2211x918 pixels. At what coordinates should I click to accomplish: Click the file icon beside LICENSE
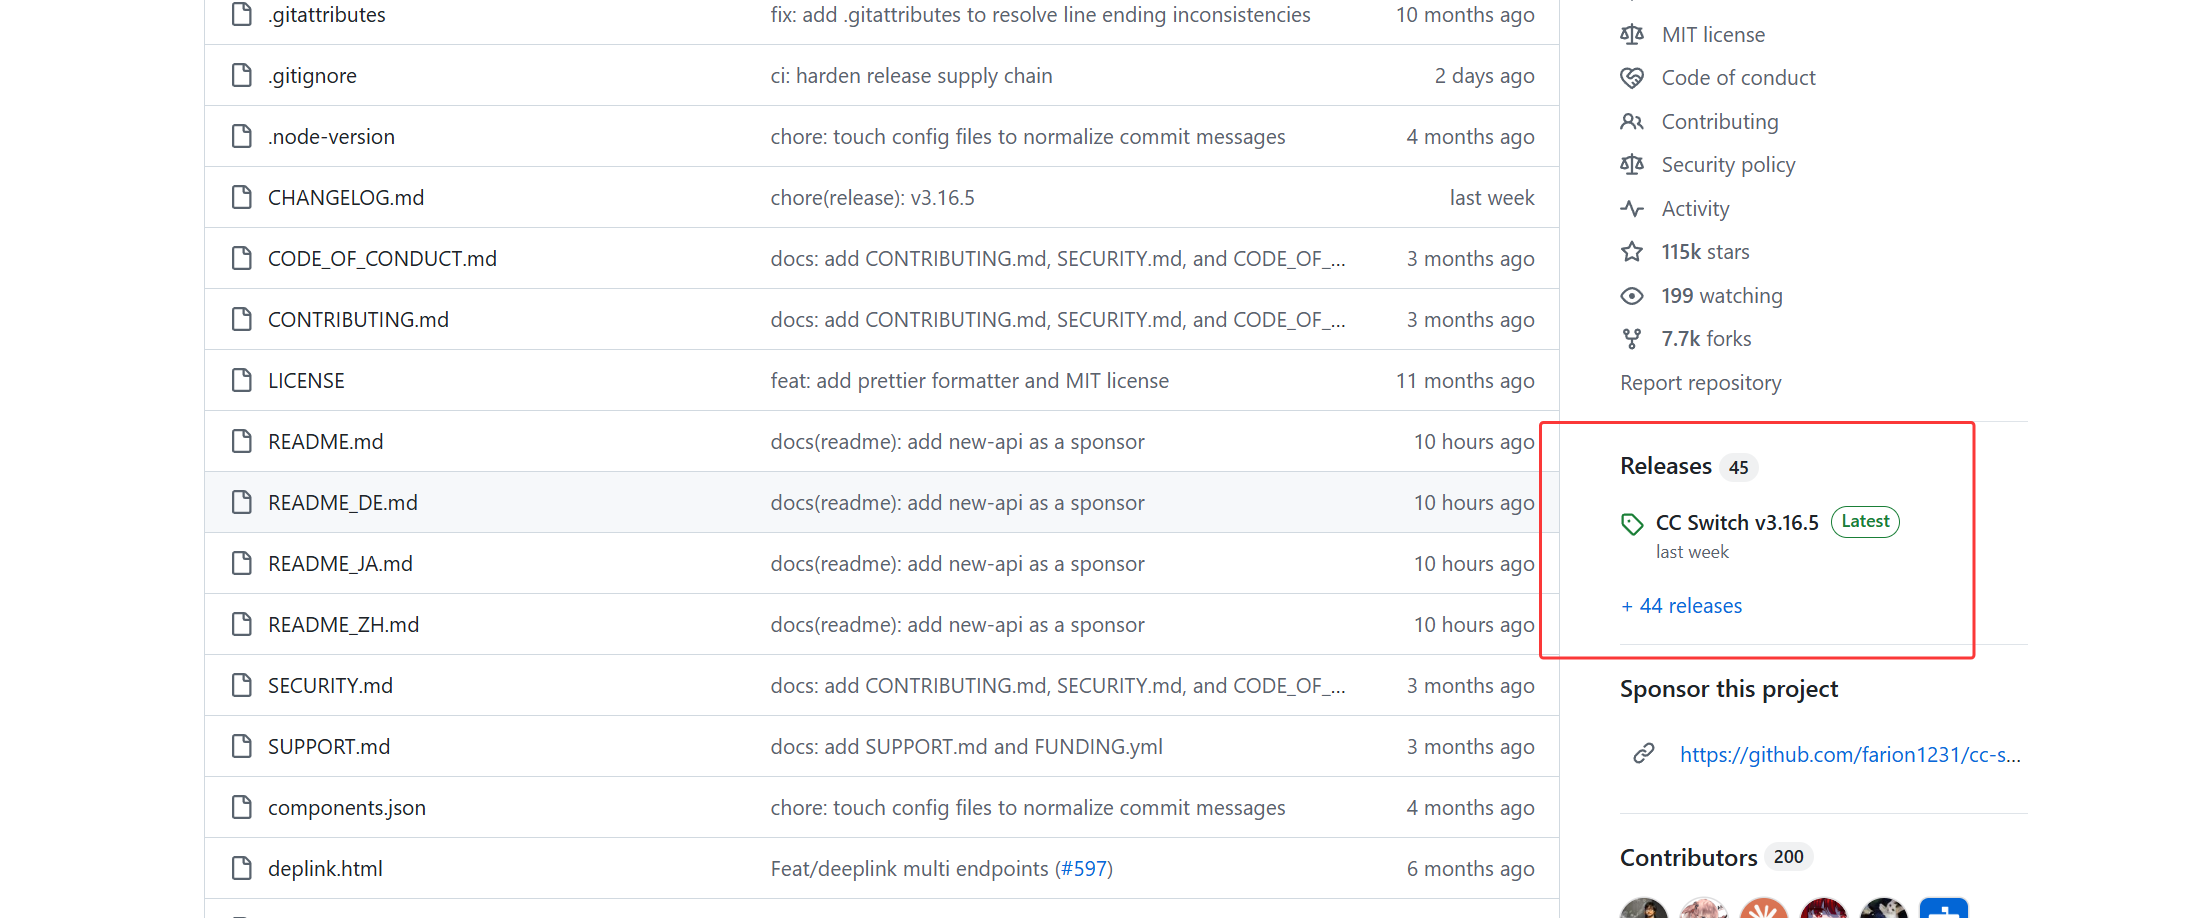point(241,380)
